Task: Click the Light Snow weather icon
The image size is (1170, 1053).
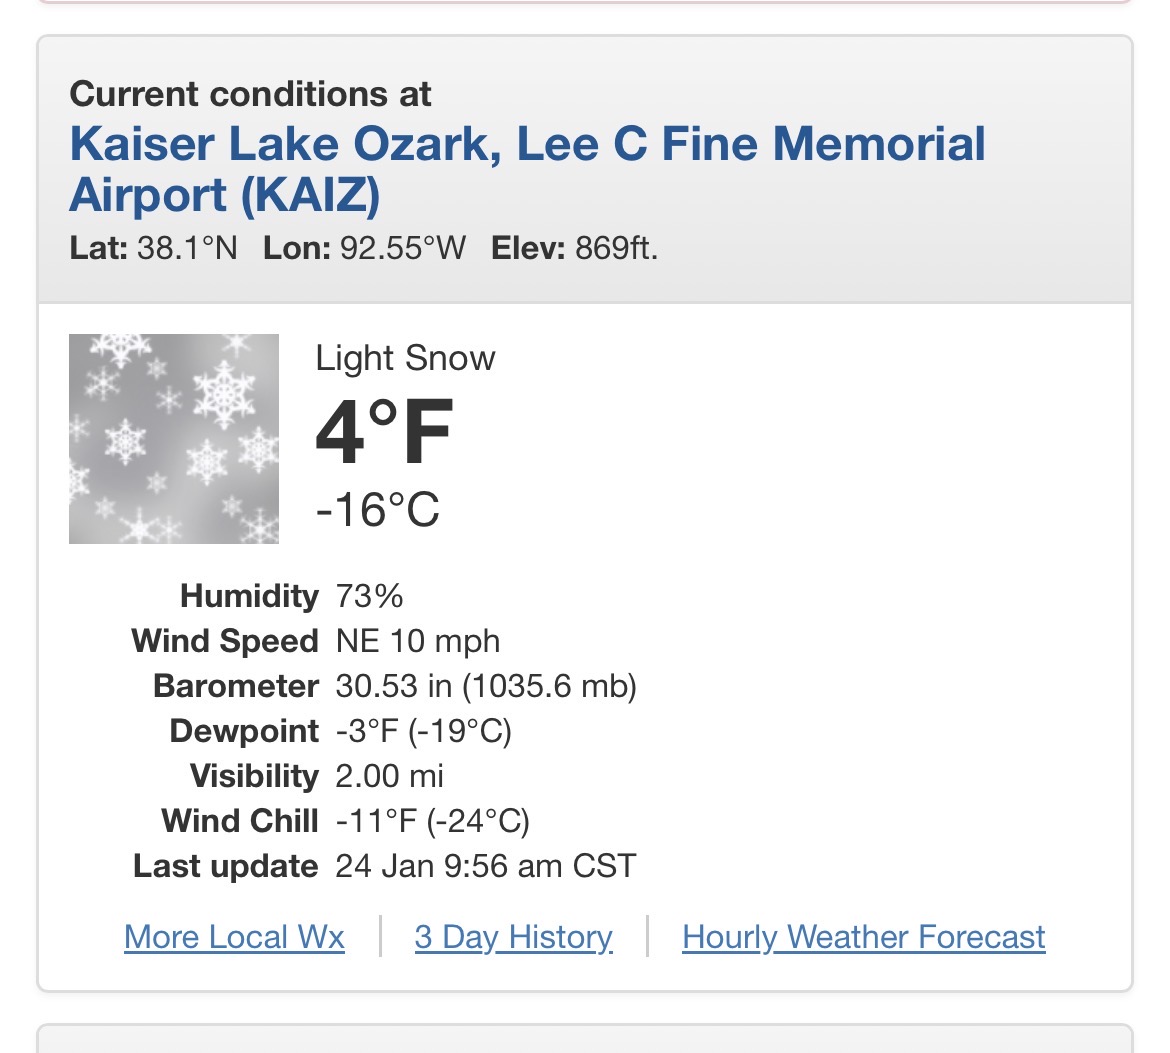Action: pyautogui.click(x=174, y=439)
